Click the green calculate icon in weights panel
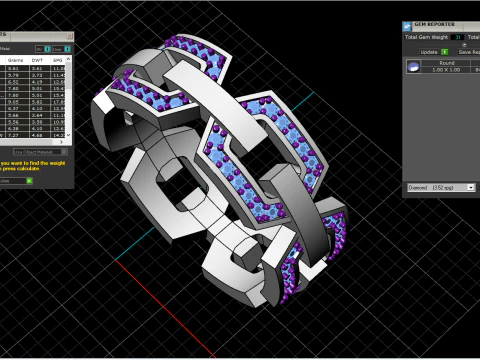 pos(29,181)
